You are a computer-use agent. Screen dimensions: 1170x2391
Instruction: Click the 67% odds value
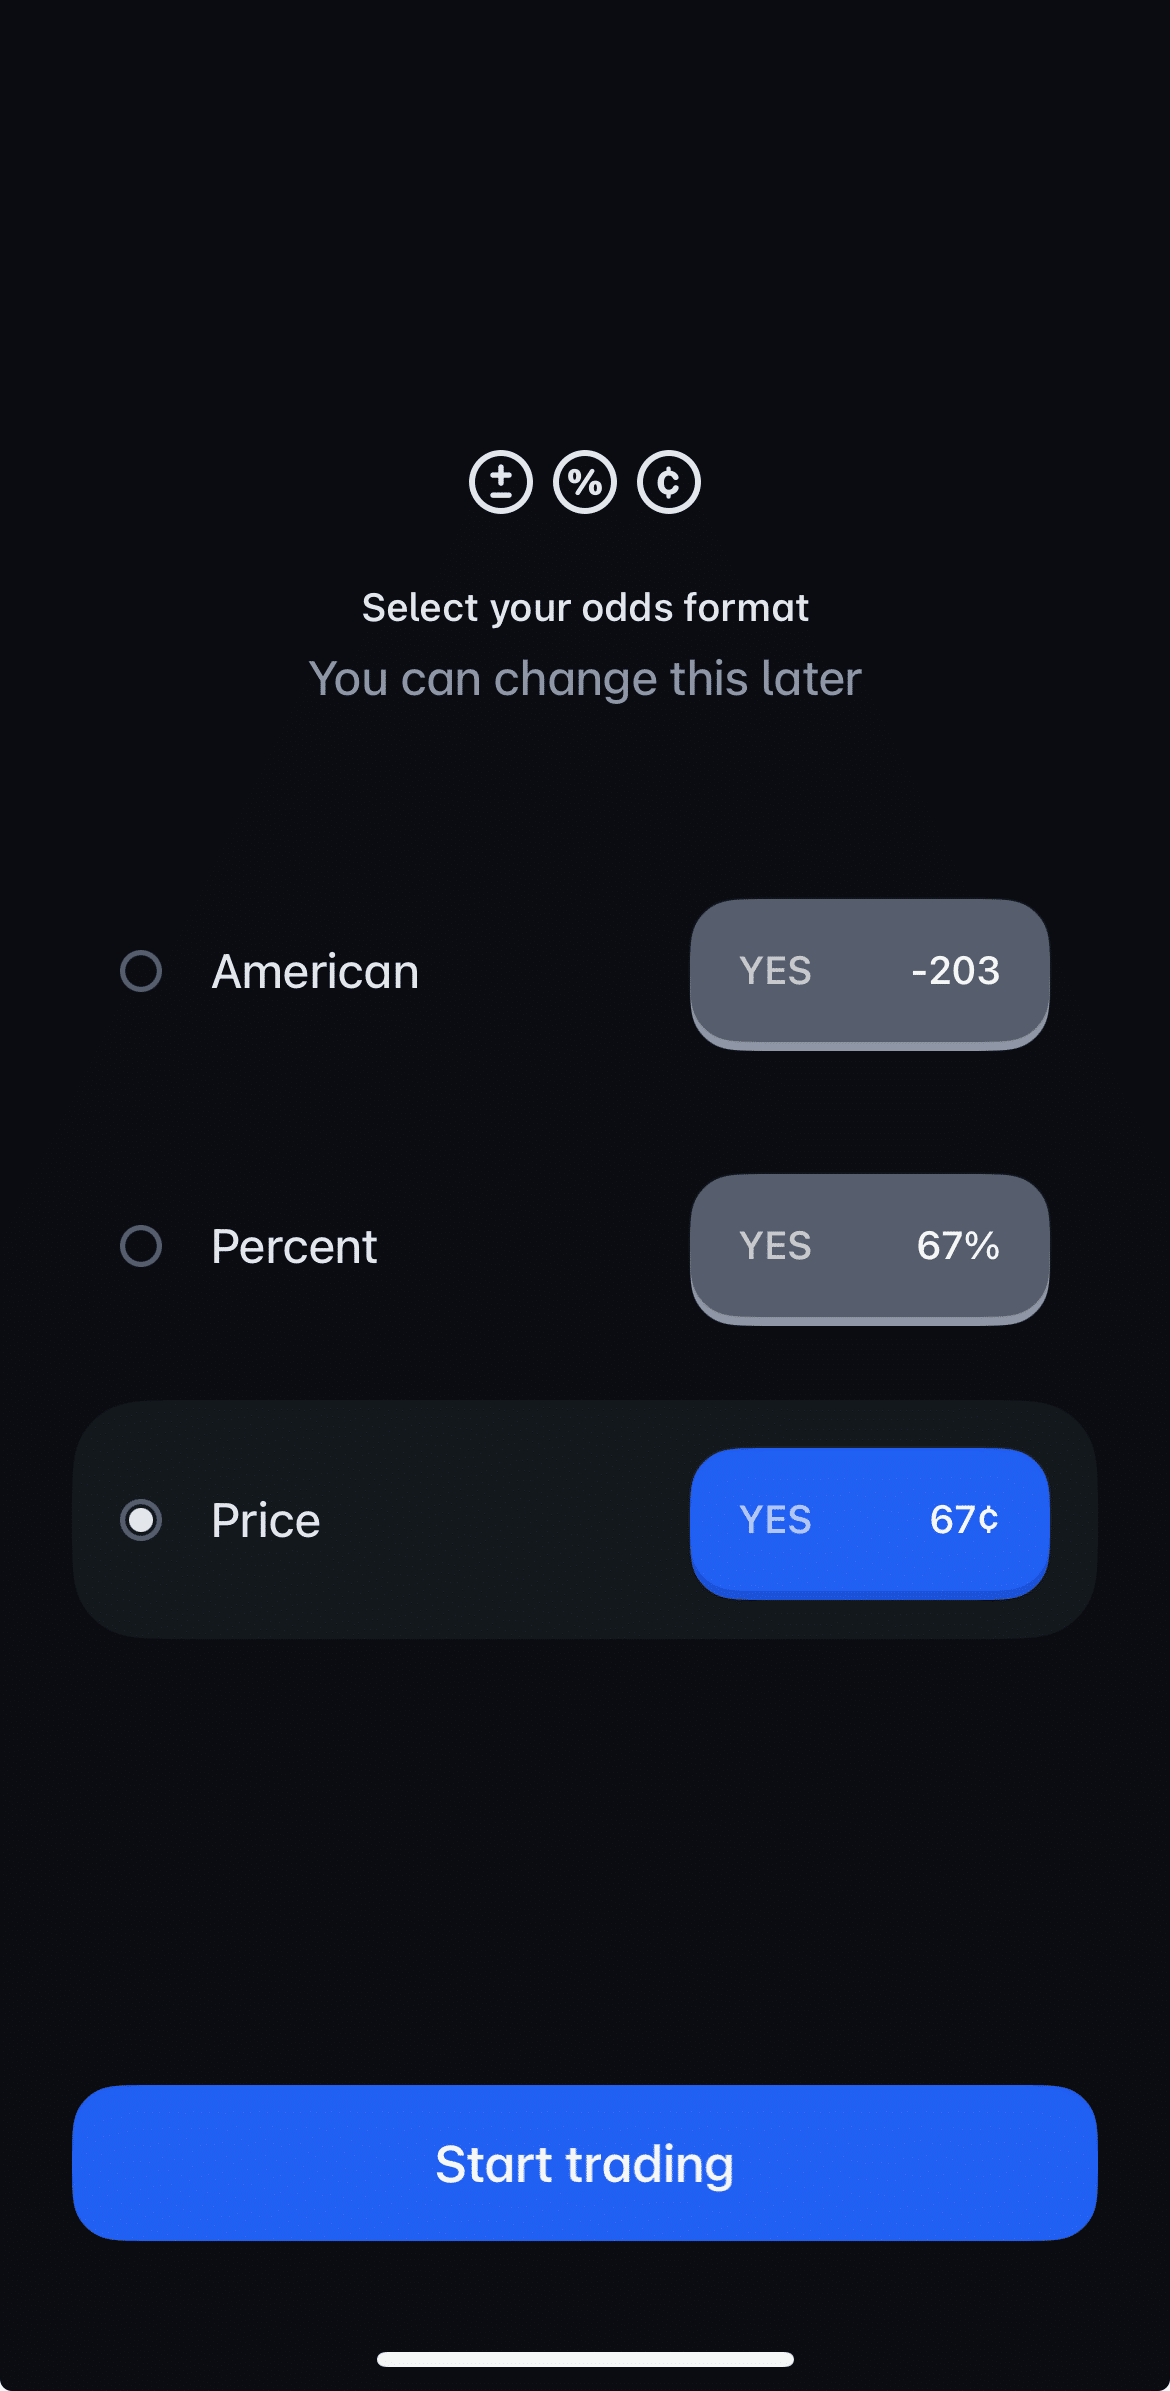958,1246
